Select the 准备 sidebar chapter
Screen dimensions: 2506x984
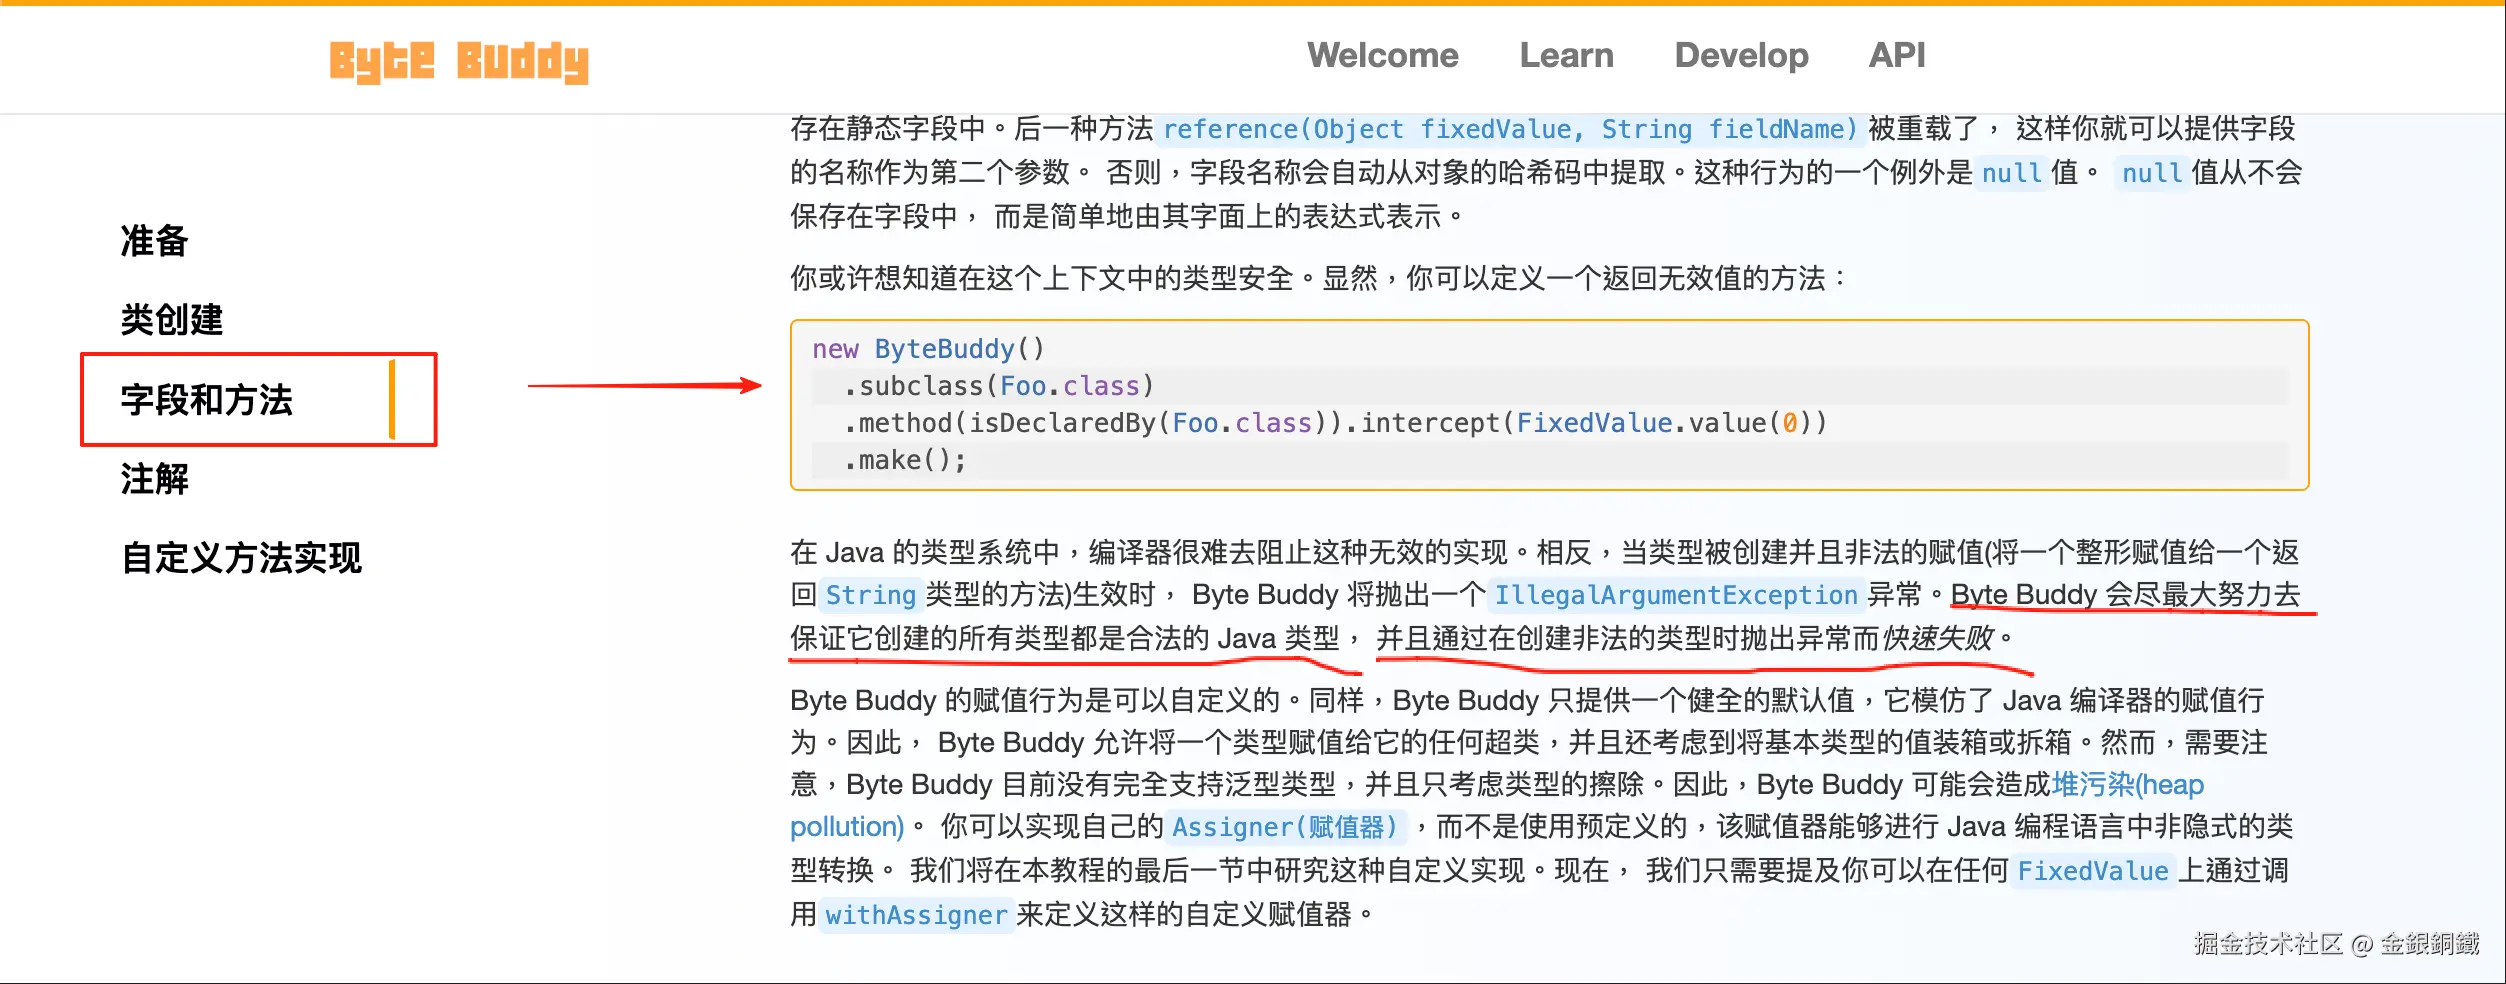(x=154, y=241)
